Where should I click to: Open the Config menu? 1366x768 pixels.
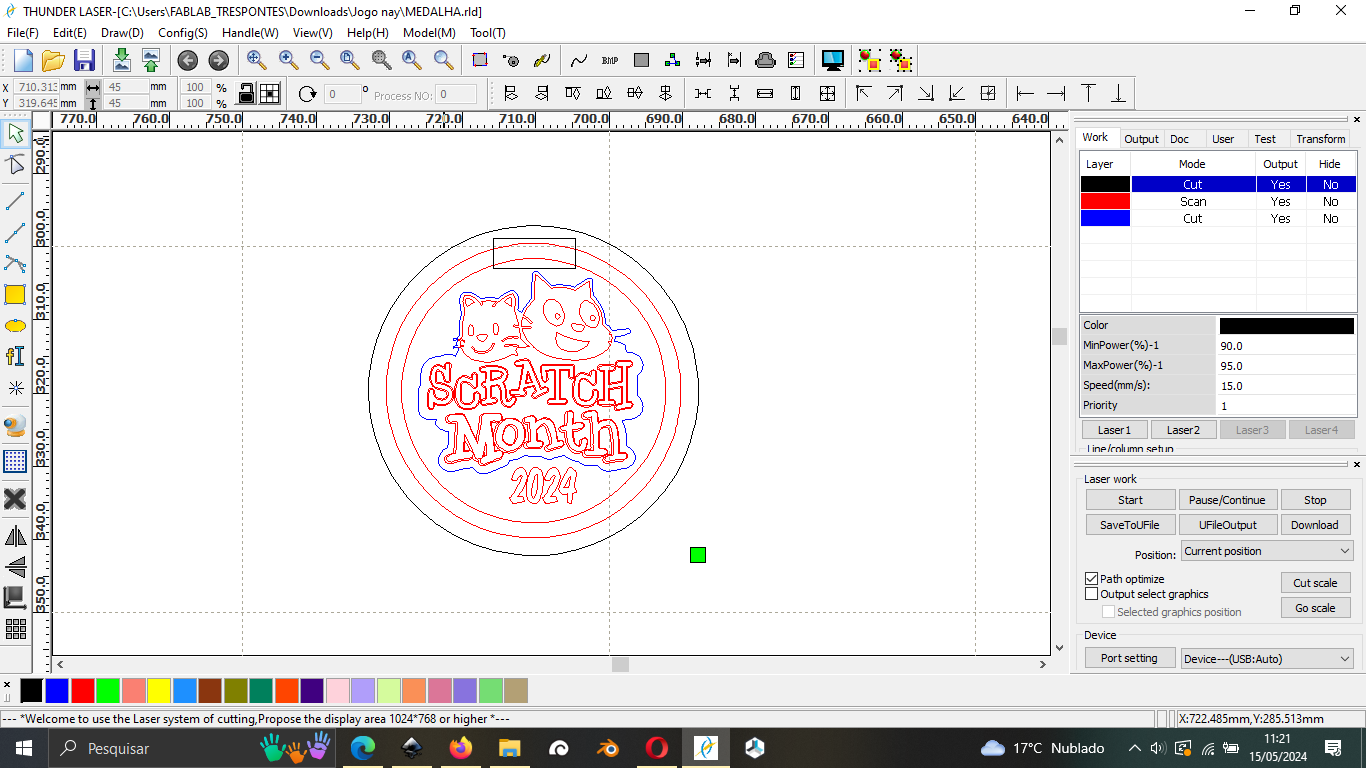point(183,33)
